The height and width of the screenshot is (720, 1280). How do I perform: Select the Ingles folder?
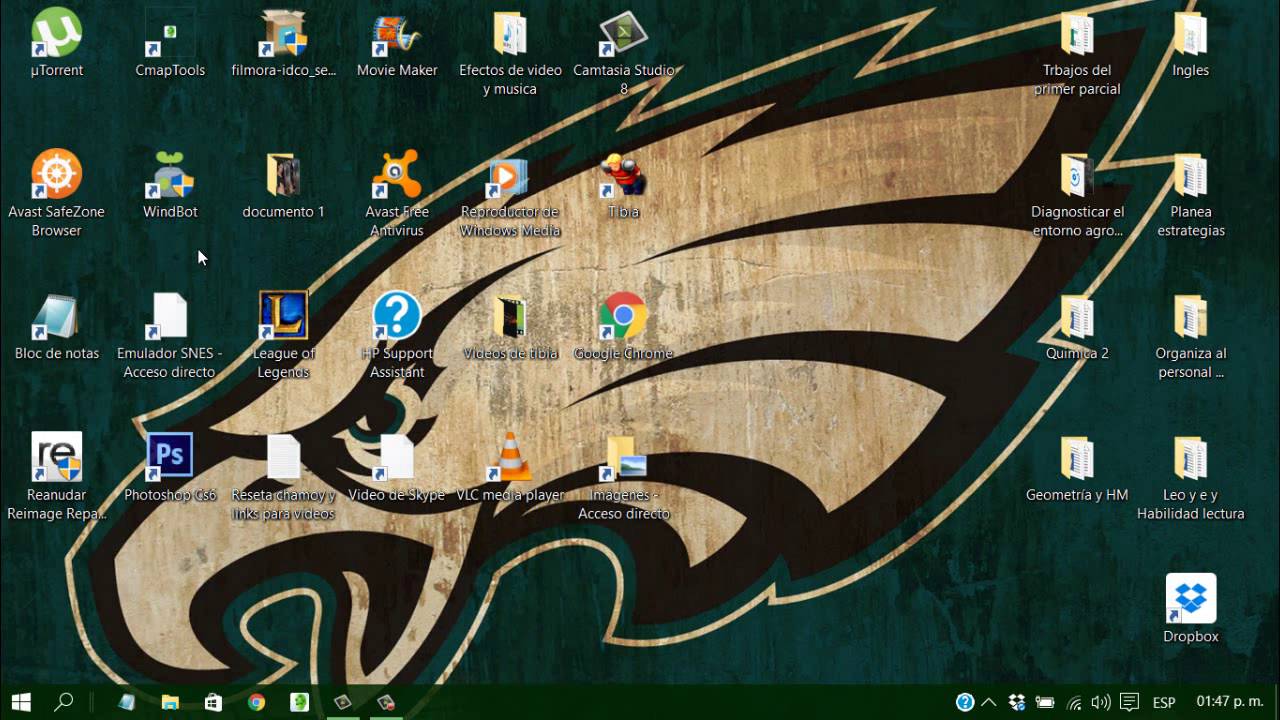coord(1190,44)
